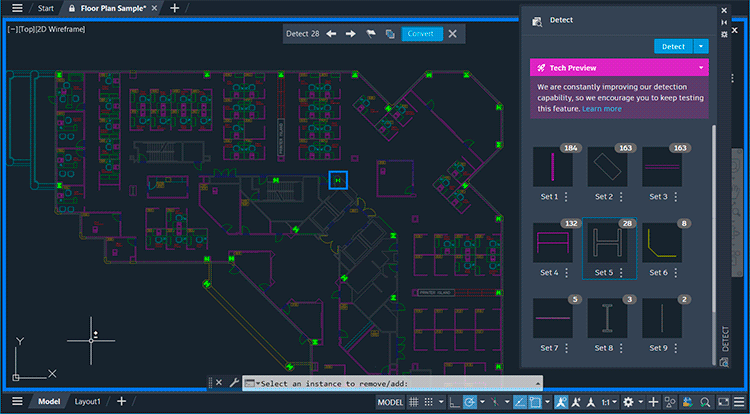
Task: Toggle drawing grid display
Action: pyautogui.click(x=413, y=402)
